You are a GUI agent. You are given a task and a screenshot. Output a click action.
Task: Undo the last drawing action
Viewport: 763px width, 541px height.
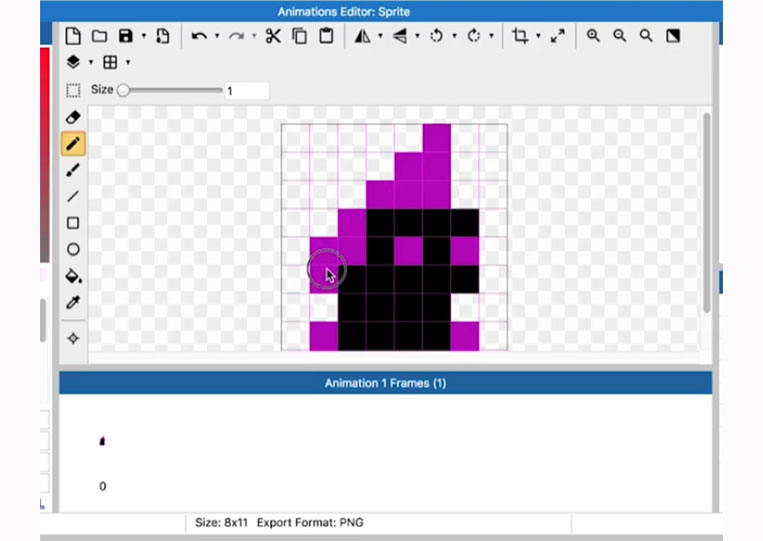coord(199,36)
